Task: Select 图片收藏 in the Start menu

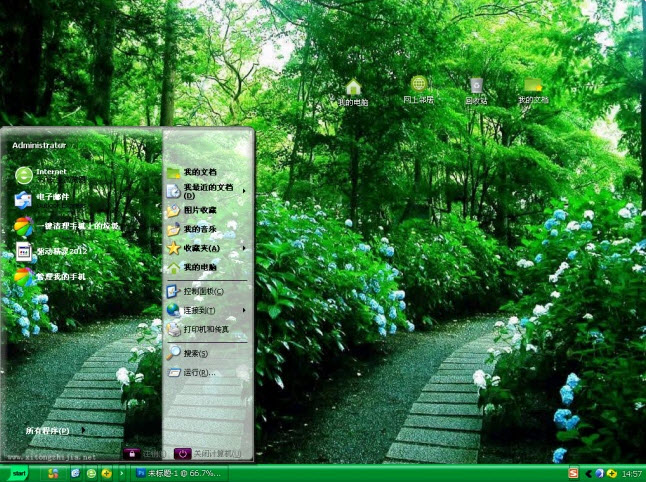Action: tap(198, 210)
